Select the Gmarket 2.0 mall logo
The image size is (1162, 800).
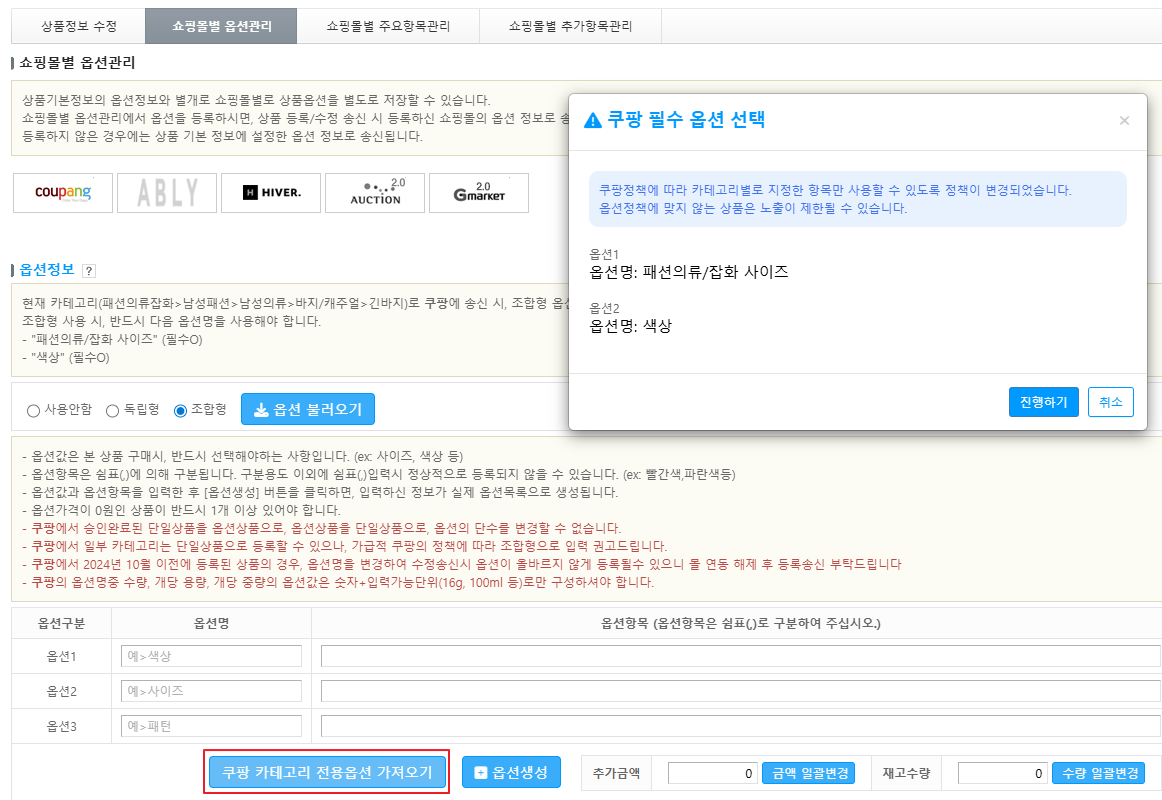479,192
